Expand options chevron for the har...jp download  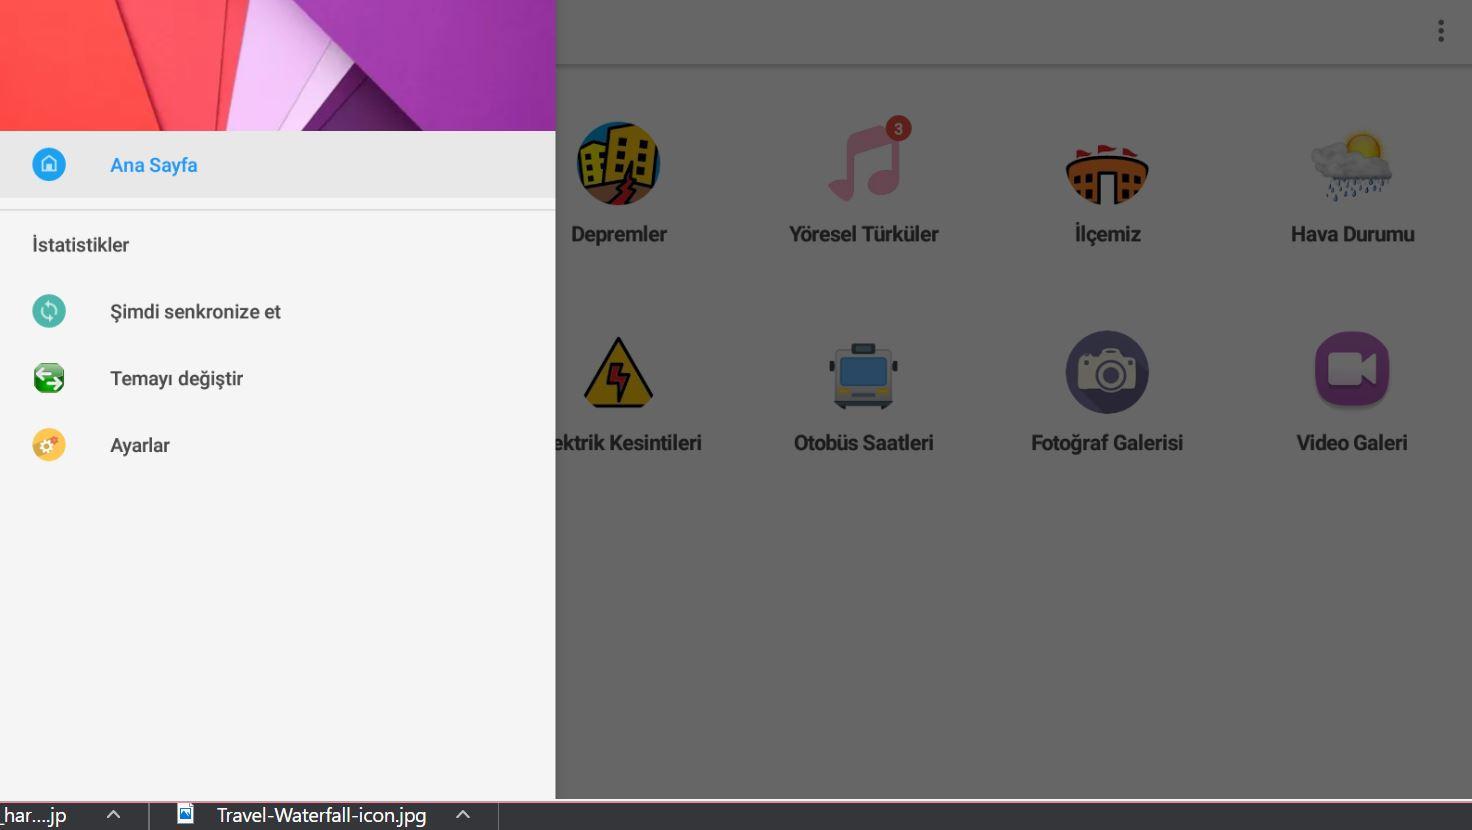coord(113,815)
